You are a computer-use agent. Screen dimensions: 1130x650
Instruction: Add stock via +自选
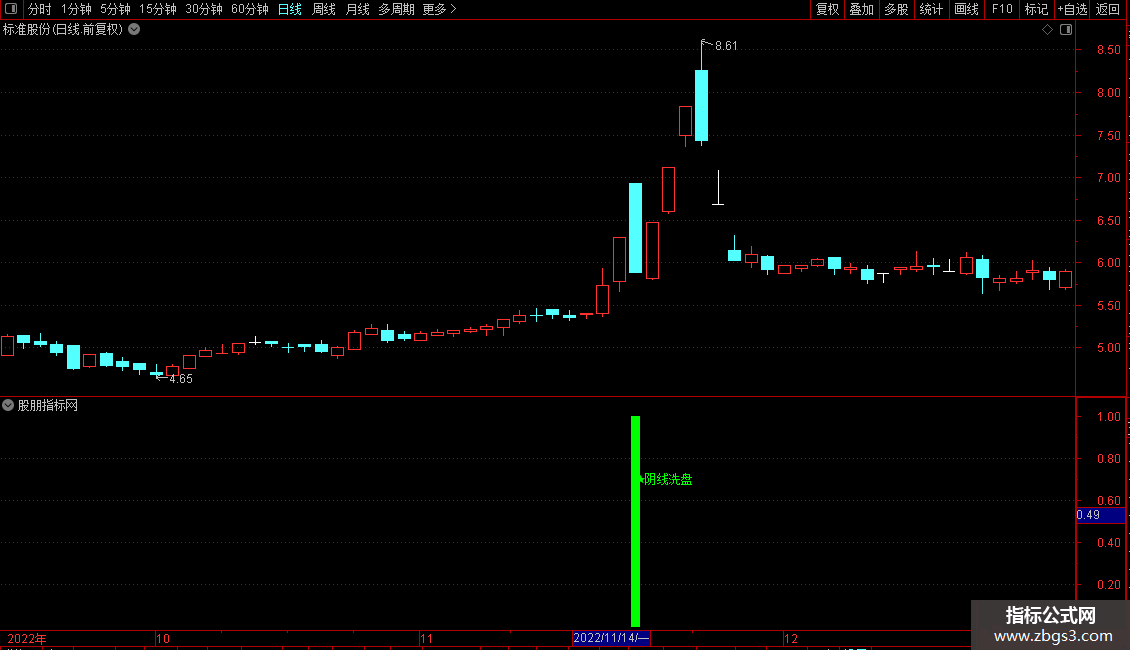click(1072, 9)
